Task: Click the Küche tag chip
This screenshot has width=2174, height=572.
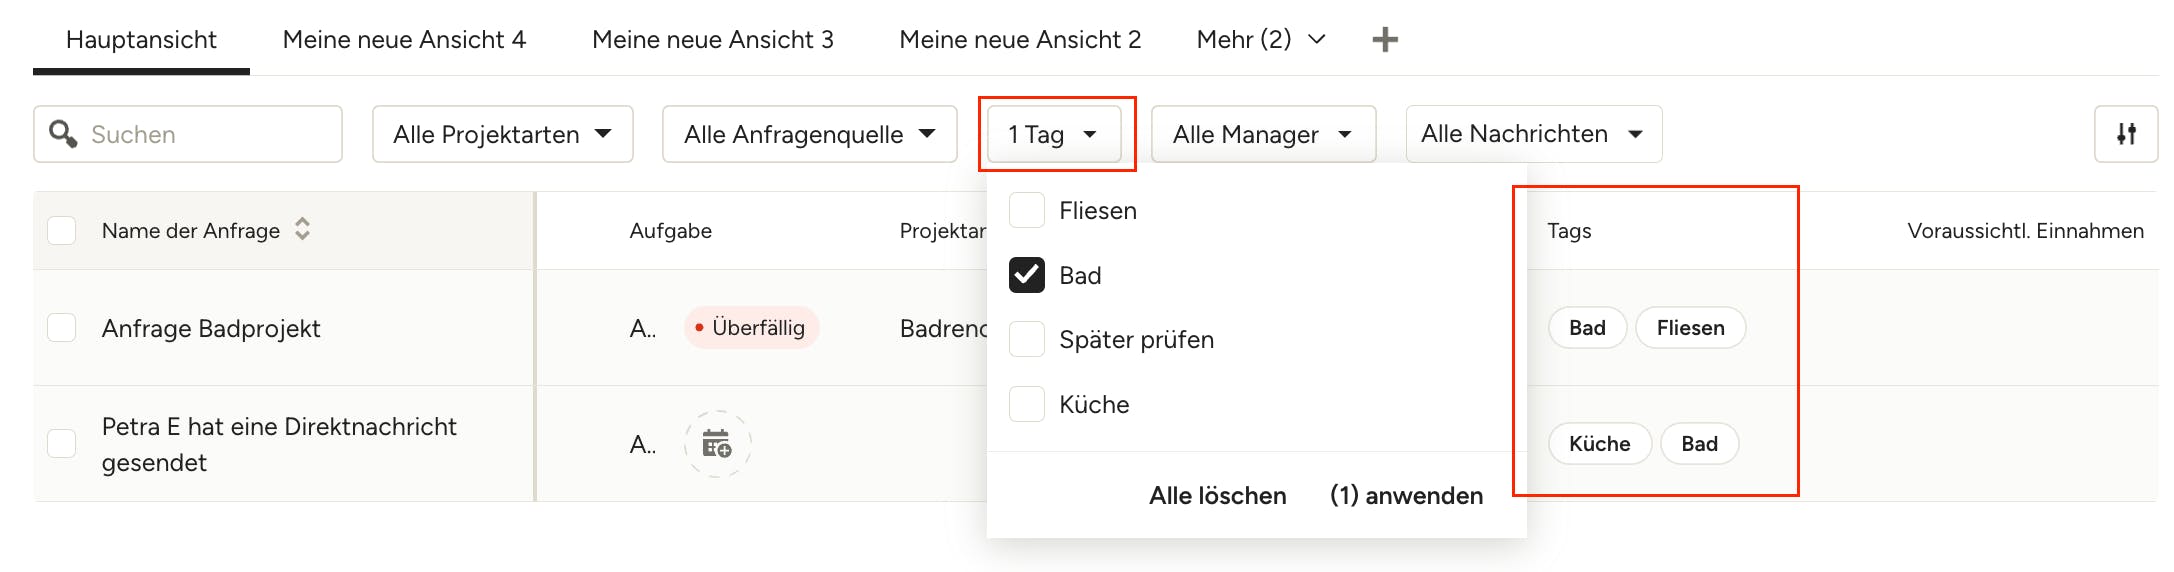Action: (x=1599, y=444)
